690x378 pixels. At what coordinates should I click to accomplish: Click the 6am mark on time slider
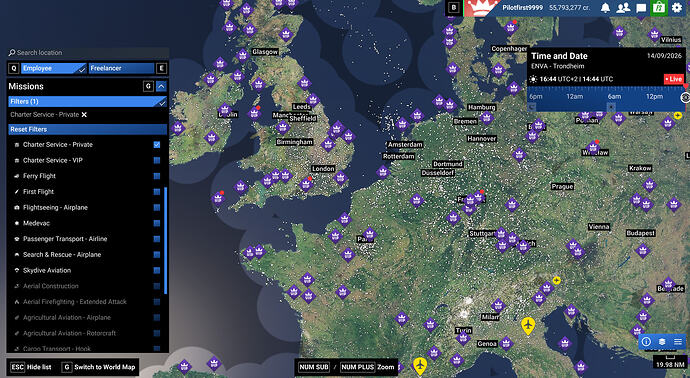[x=614, y=96]
